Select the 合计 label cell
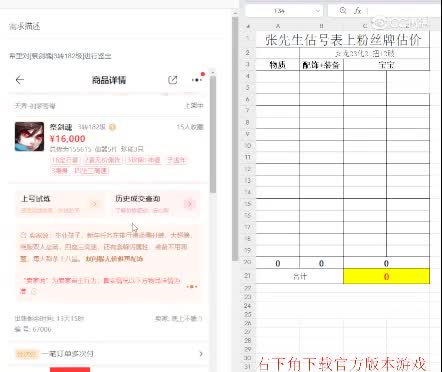Viewport: 442px width, 372px height. tap(300, 276)
